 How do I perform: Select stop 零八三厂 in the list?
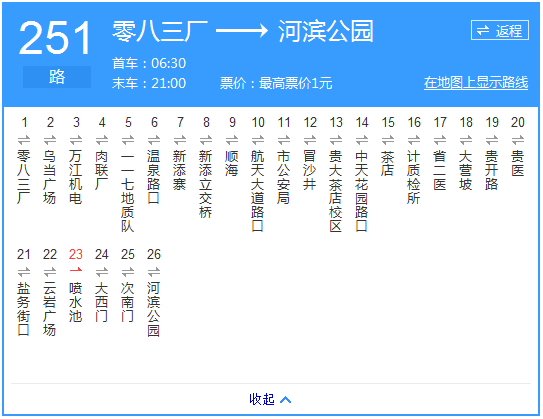tap(24, 177)
